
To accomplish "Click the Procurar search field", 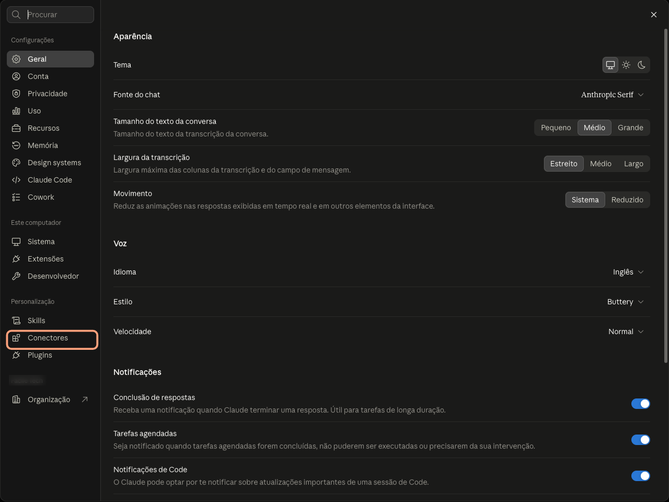I will pyautogui.click(x=50, y=15).
